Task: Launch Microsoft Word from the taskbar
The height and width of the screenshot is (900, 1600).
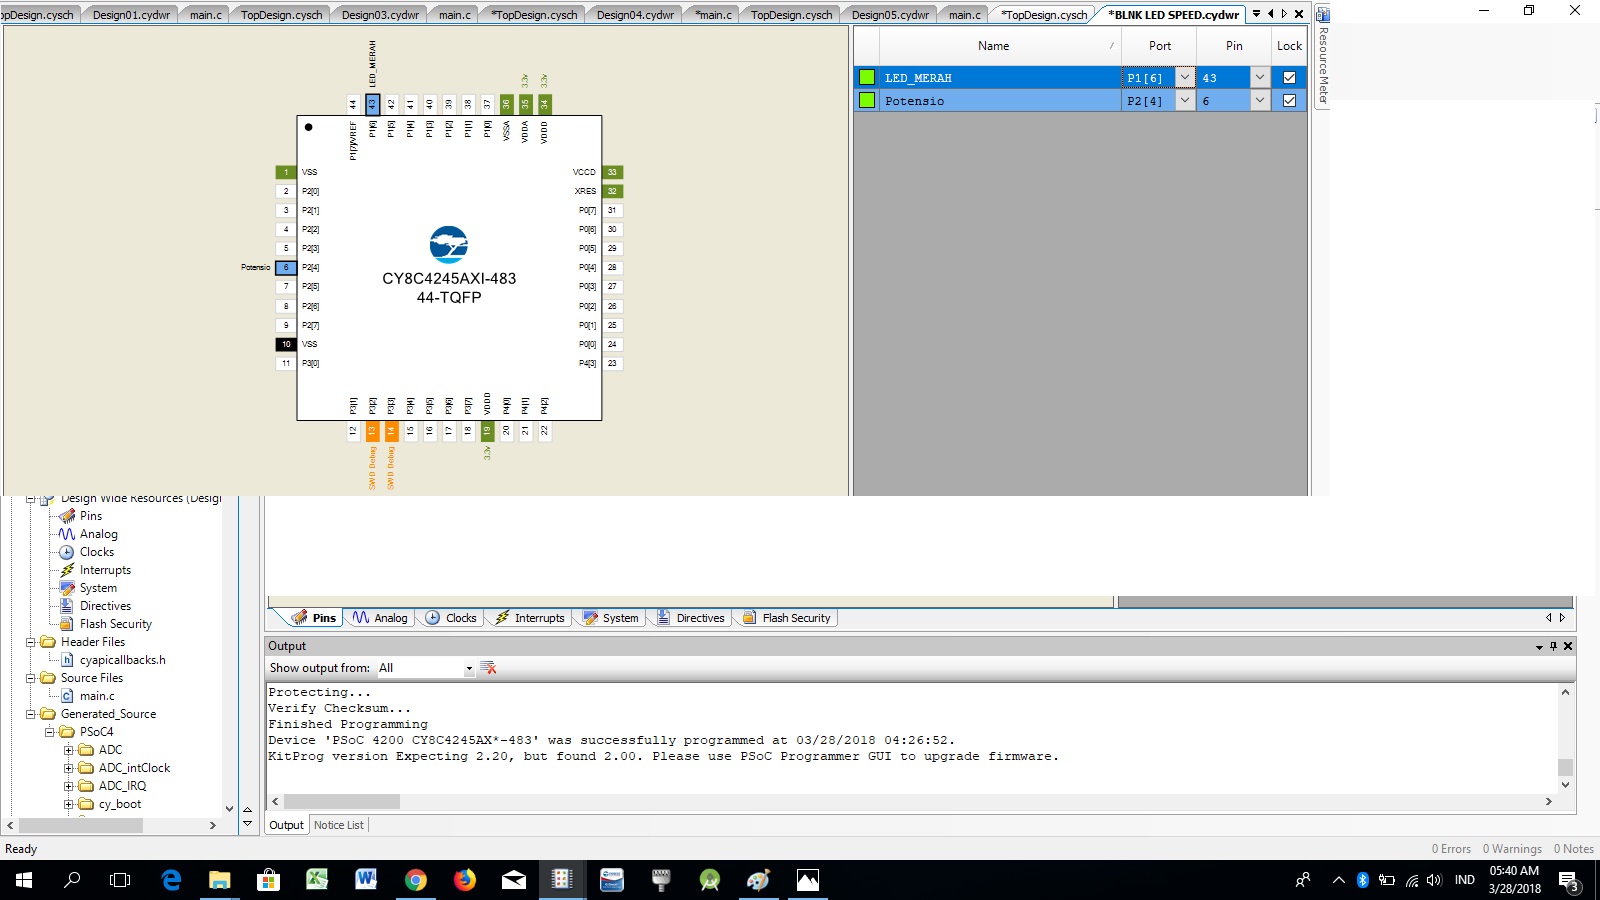Action: click(366, 880)
